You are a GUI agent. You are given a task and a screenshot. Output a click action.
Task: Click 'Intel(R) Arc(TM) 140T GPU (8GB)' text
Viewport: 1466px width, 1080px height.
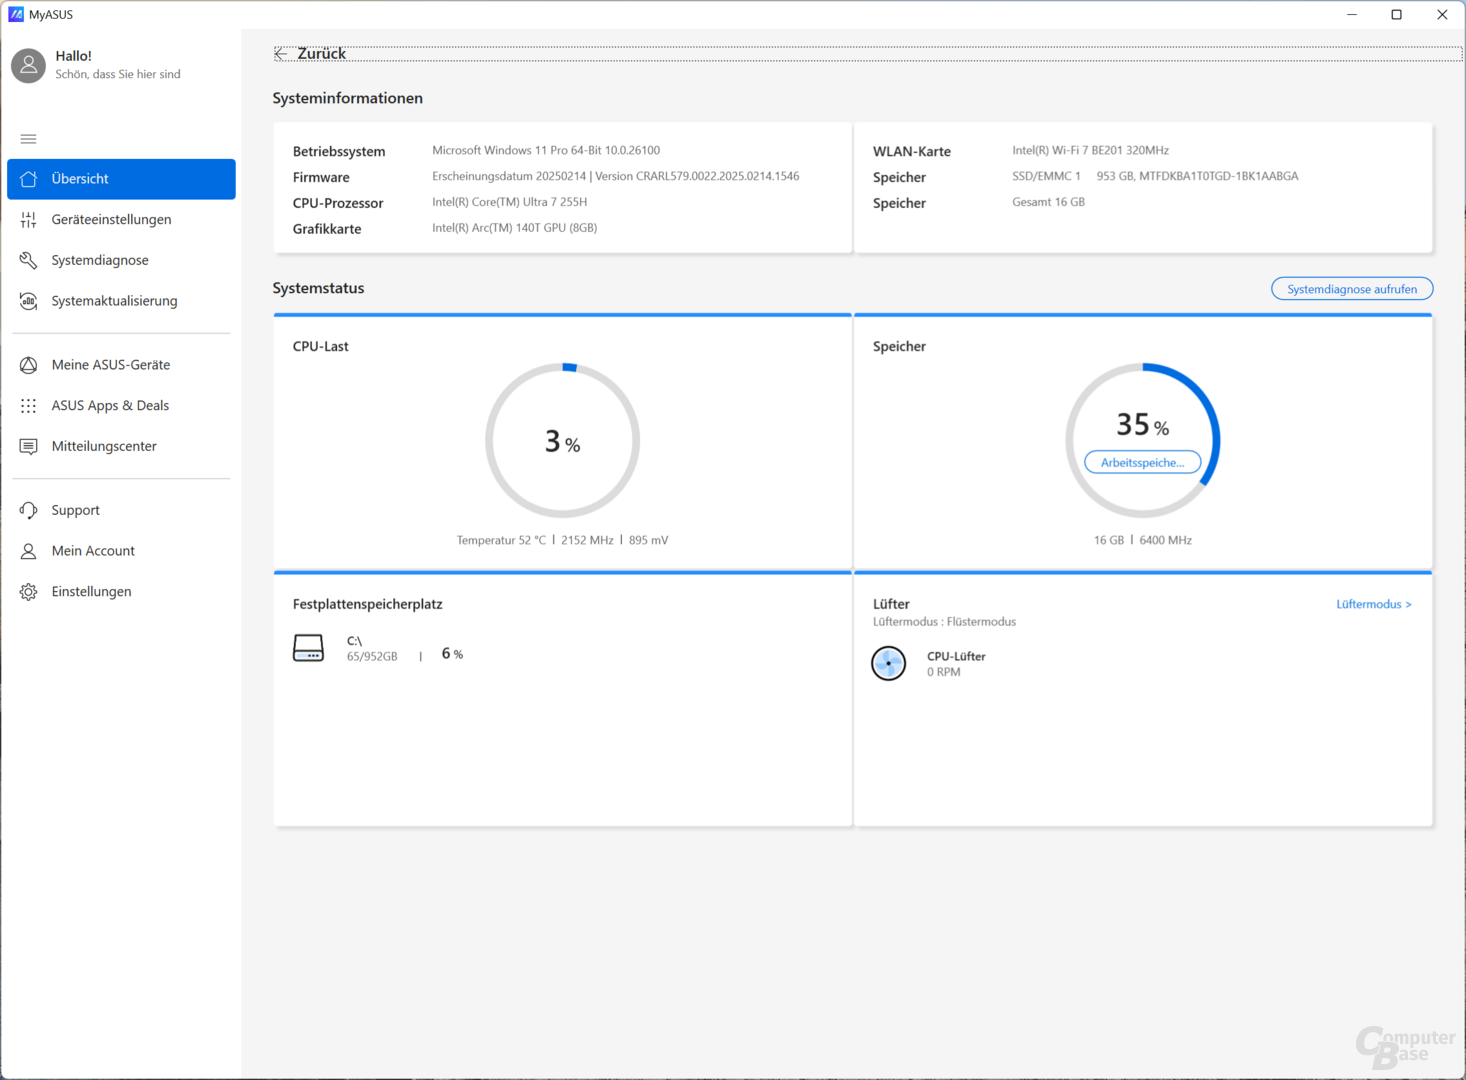[x=514, y=228]
